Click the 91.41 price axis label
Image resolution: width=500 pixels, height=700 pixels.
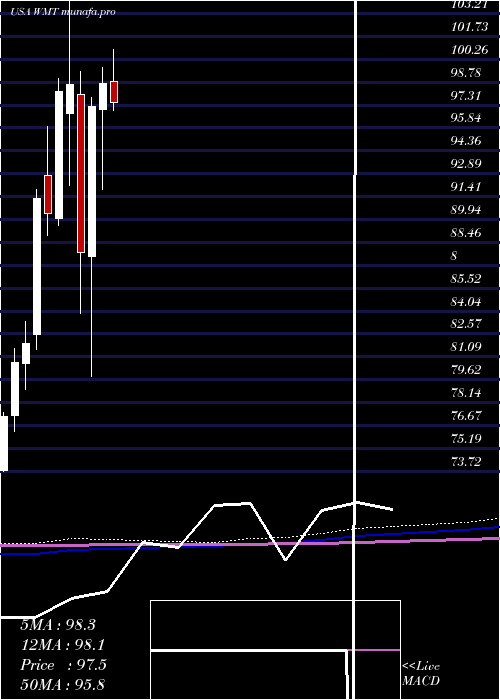coord(466,187)
